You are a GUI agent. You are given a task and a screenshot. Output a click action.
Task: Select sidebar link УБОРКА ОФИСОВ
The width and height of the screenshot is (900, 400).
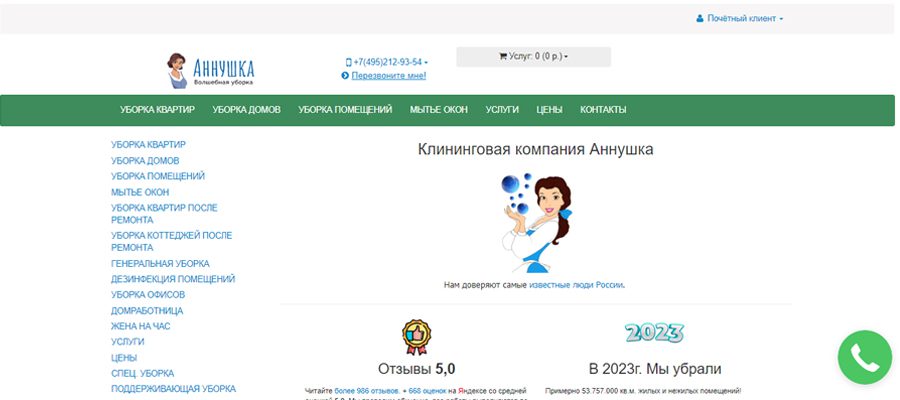tap(148, 294)
